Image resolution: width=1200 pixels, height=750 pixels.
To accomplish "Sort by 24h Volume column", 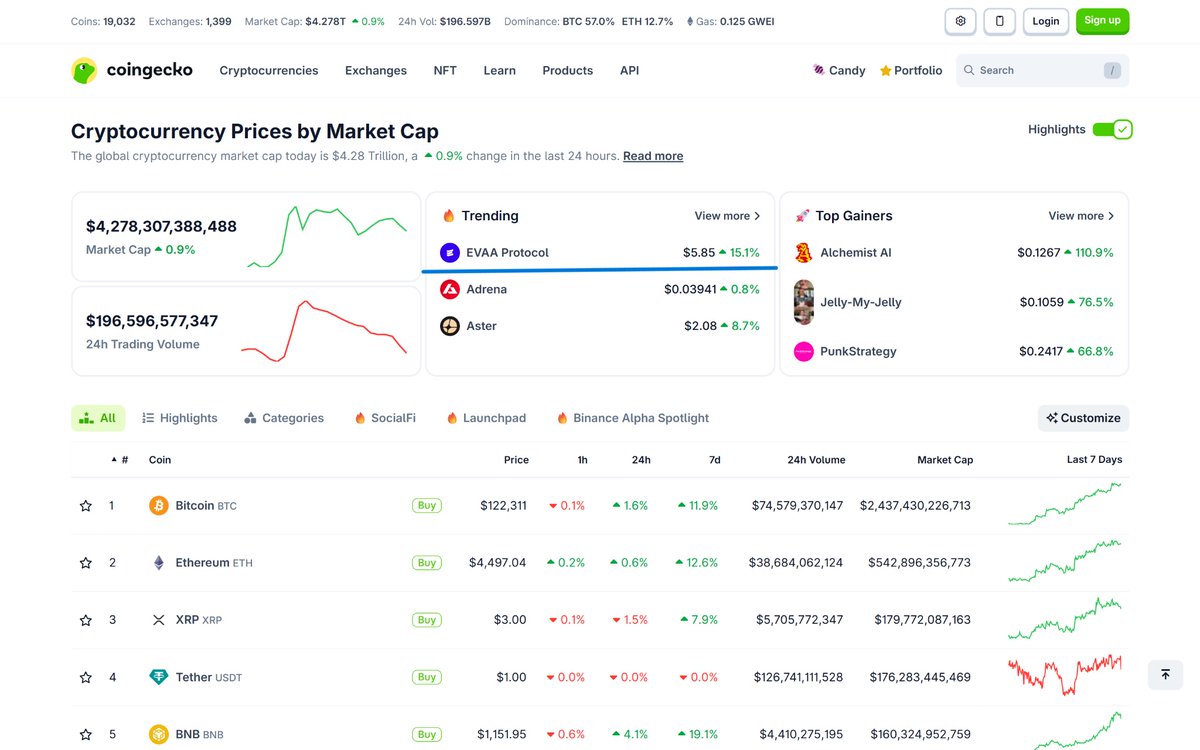I will click(x=816, y=460).
